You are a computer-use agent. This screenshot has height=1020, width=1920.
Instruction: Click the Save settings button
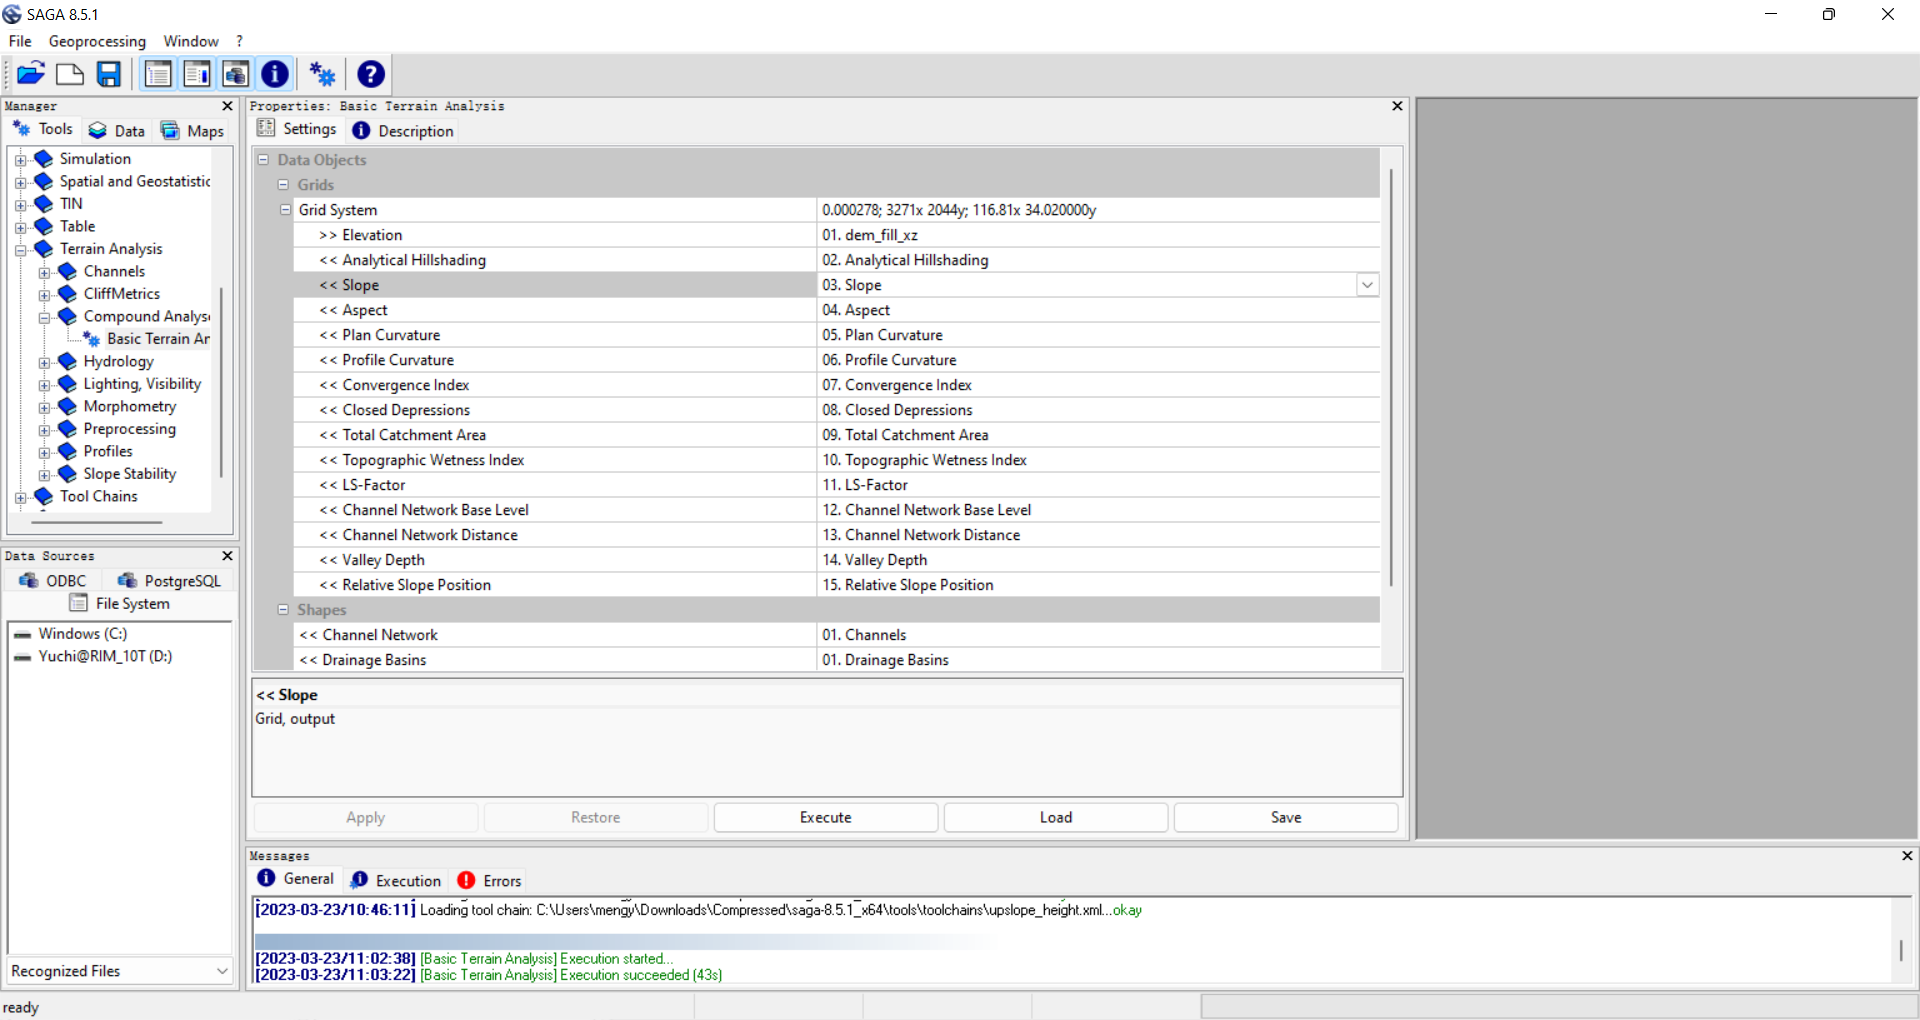point(1286,818)
